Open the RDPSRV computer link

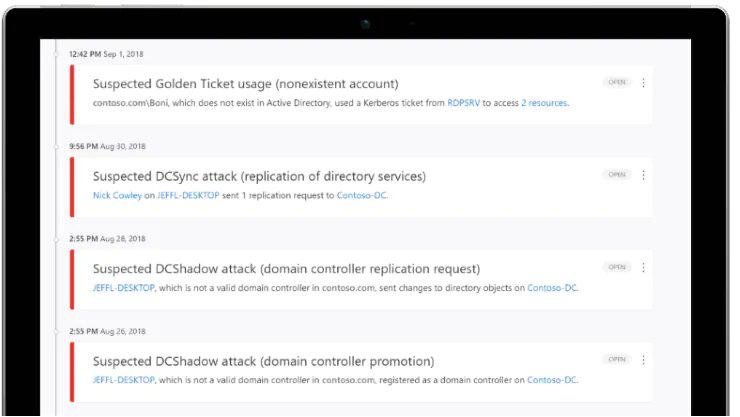463,103
